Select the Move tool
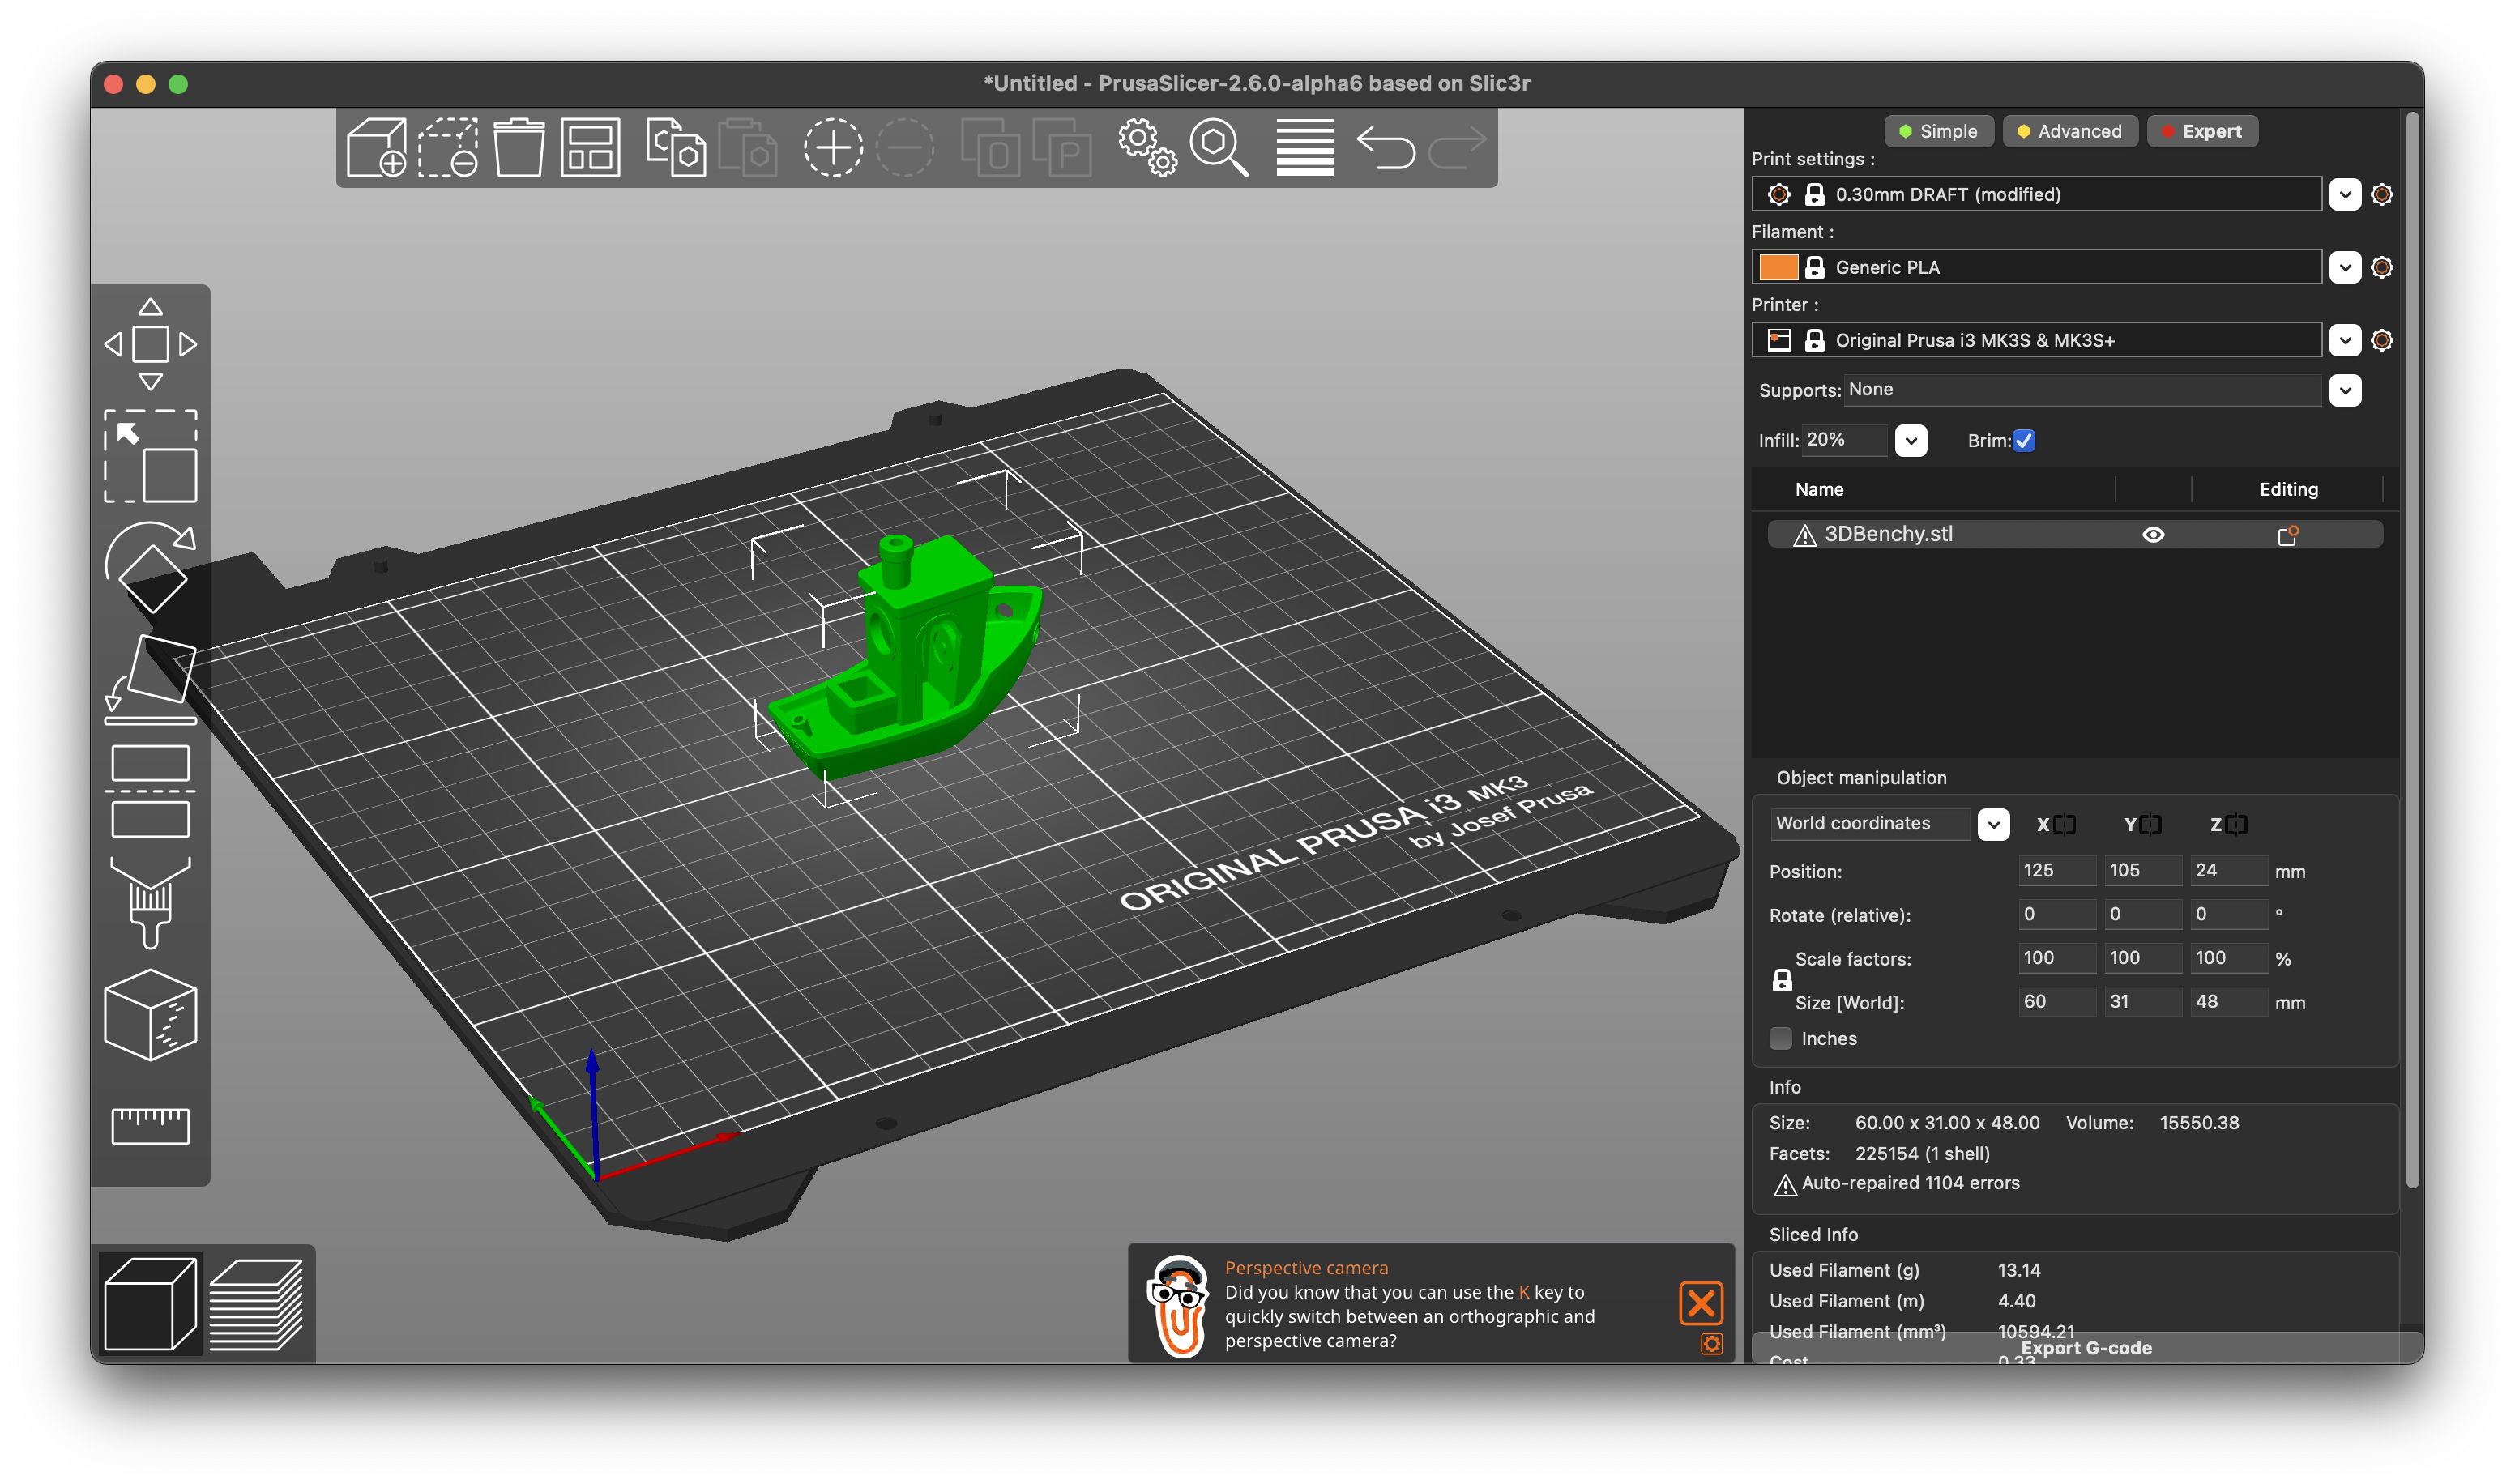2515x1484 pixels. click(150, 344)
